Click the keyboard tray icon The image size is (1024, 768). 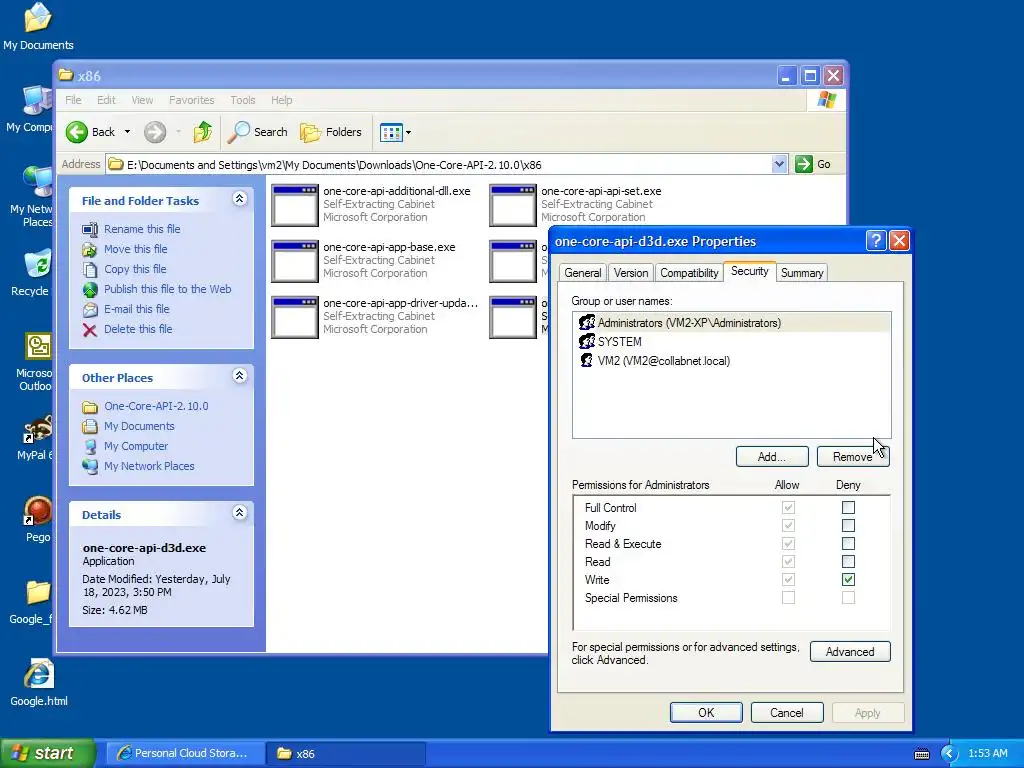tap(921, 754)
